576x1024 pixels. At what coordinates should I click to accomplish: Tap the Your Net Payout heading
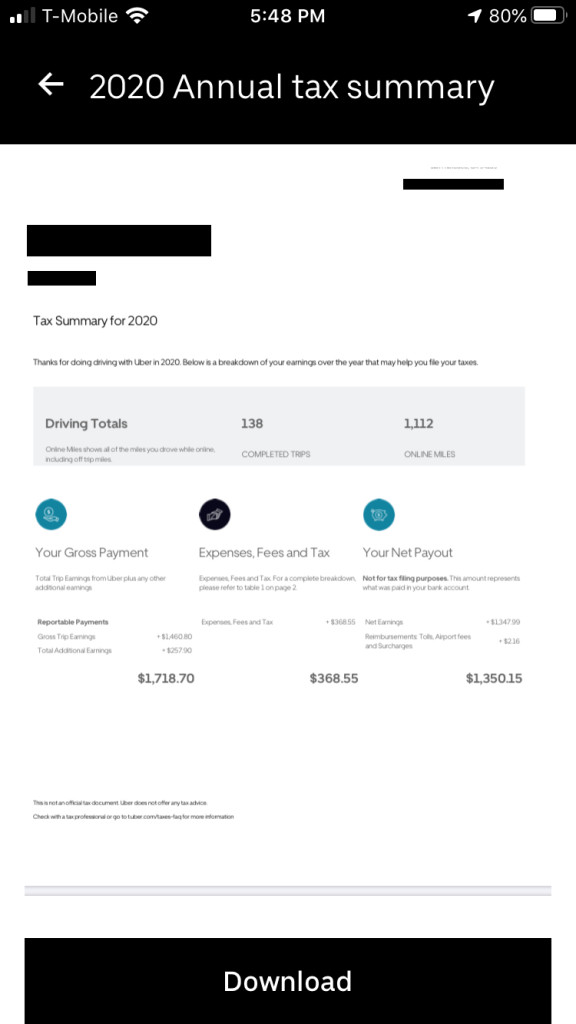point(408,552)
